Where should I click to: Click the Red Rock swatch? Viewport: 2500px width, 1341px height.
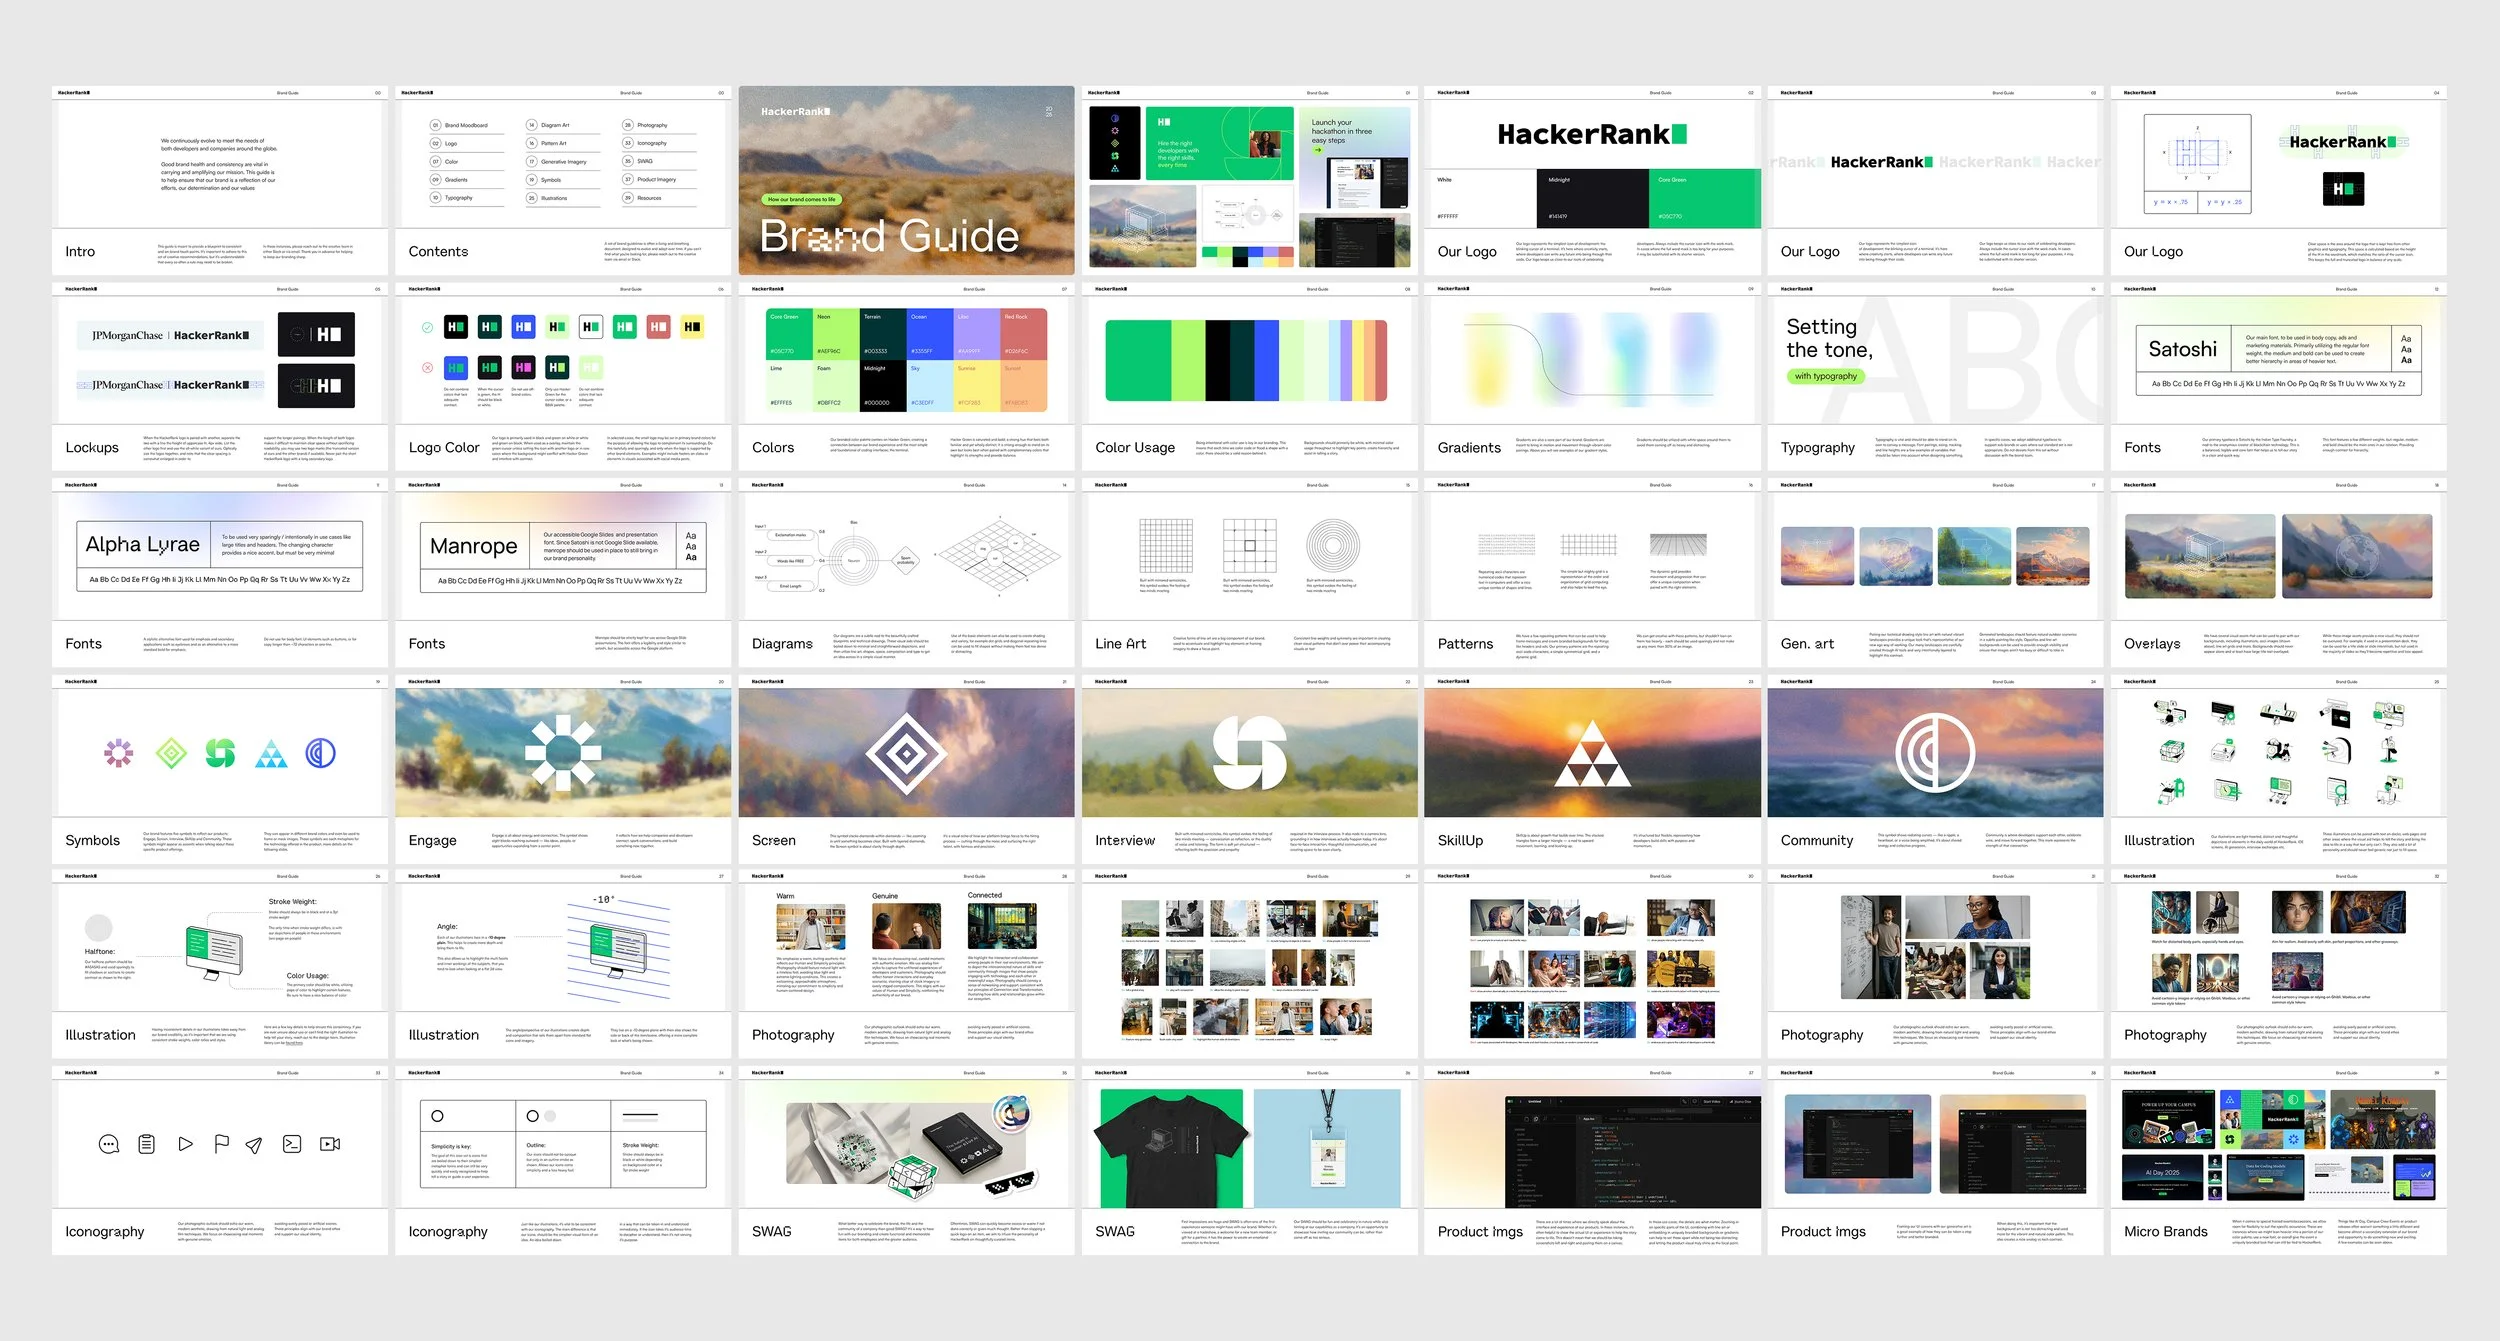(x=1024, y=334)
